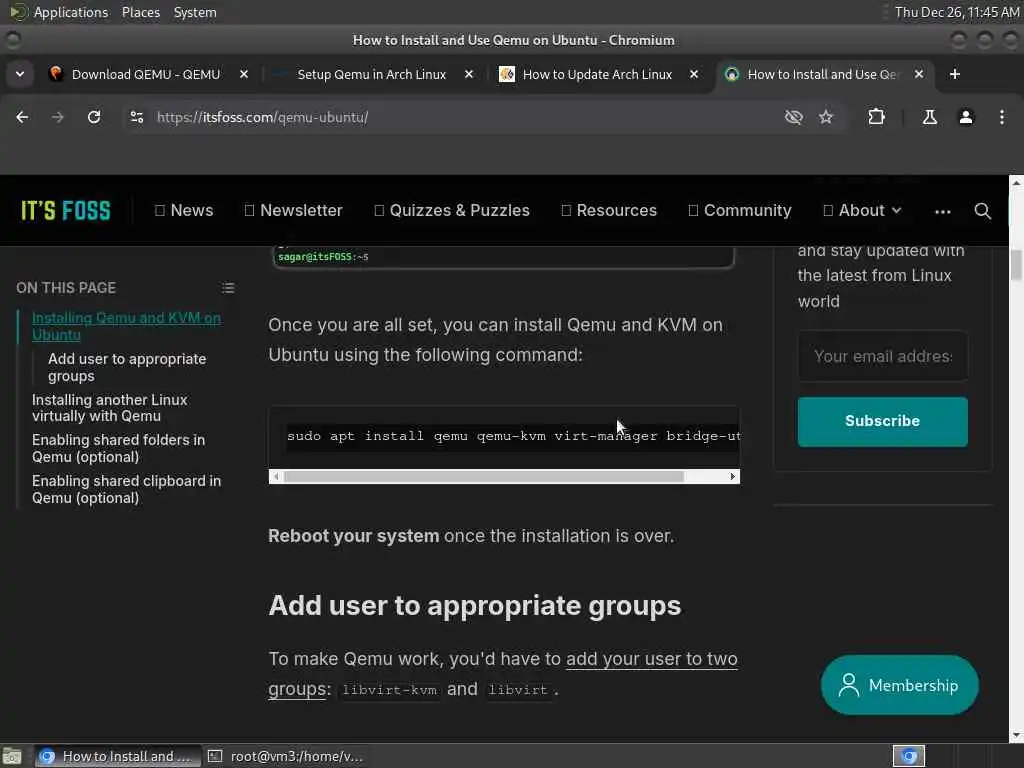Click the workspace switcher Chromium icon

(x=908, y=756)
